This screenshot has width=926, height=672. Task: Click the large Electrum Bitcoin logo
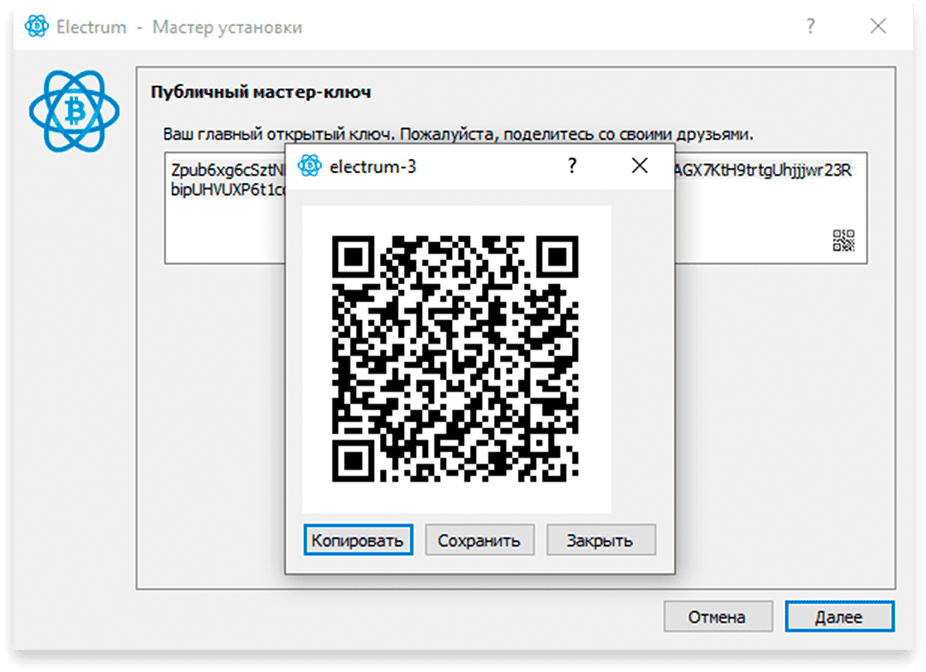[74, 110]
